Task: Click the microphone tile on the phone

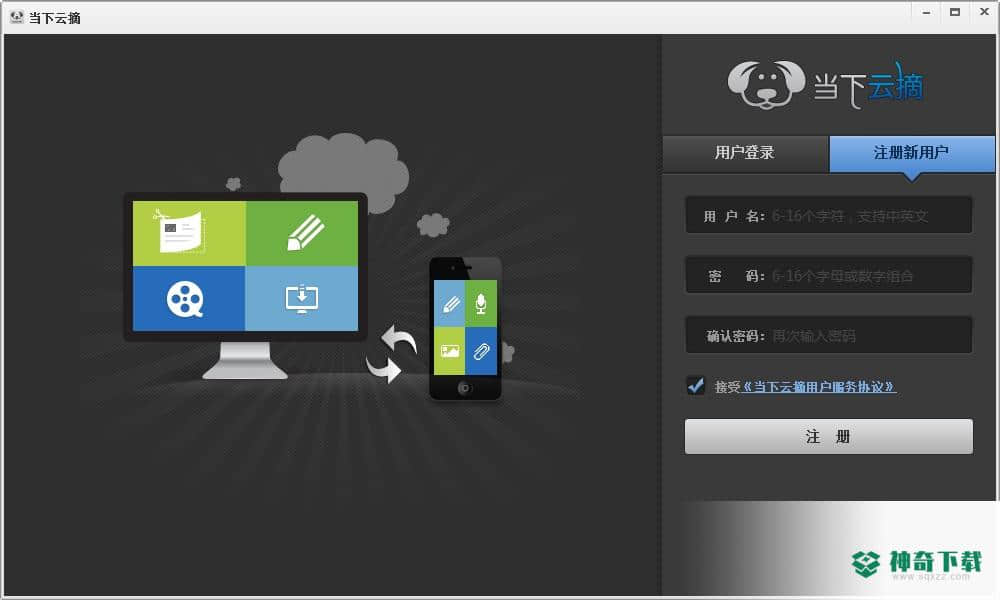Action: click(x=482, y=304)
